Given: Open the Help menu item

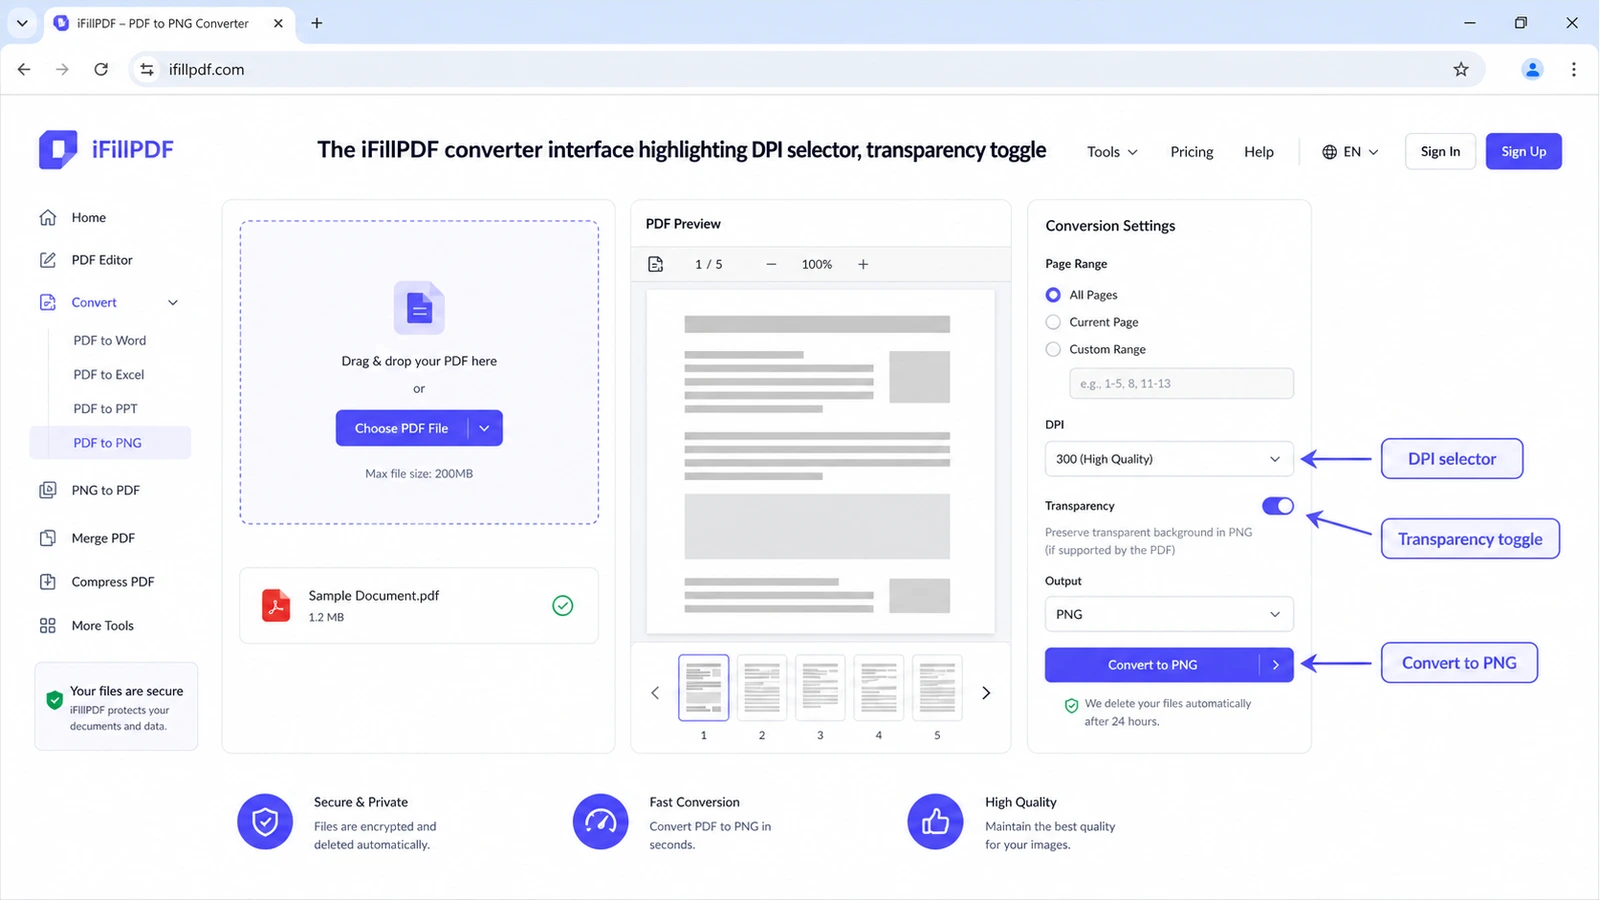Looking at the screenshot, I should pyautogui.click(x=1259, y=152).
